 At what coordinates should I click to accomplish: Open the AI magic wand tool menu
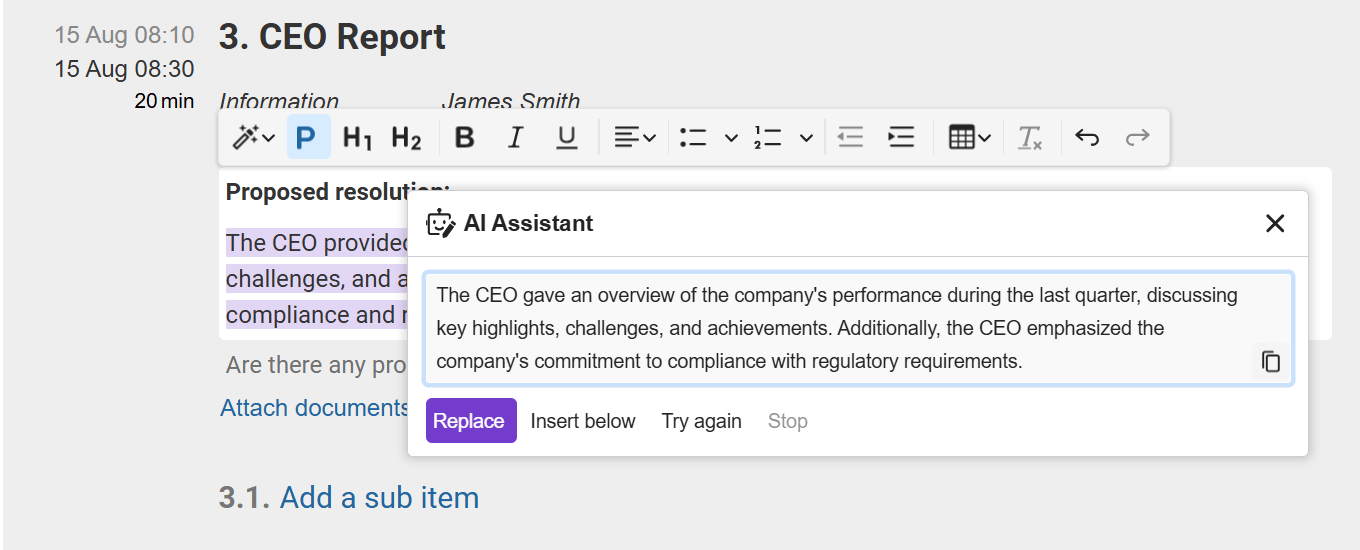[x=254, y=138]
